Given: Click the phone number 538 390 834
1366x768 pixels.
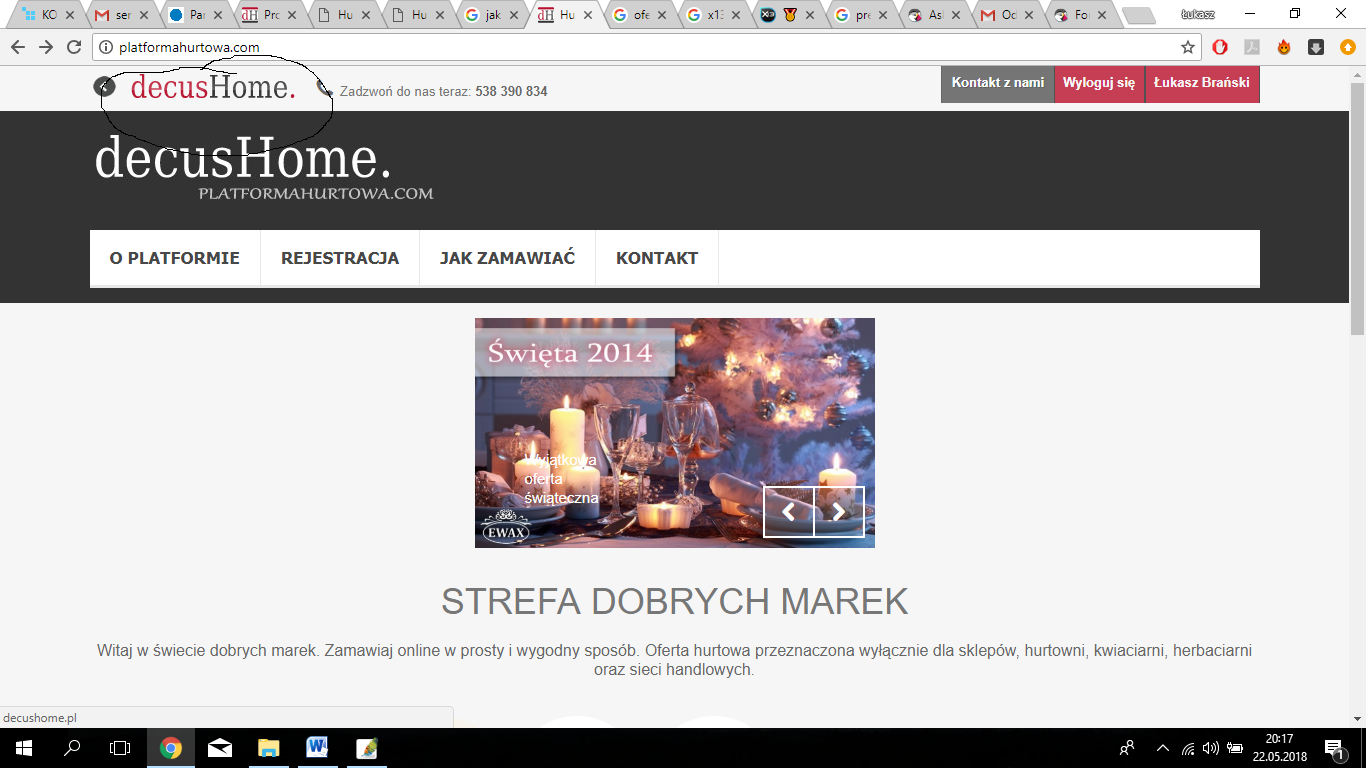Looking at the screenshot, I should 511,92.
